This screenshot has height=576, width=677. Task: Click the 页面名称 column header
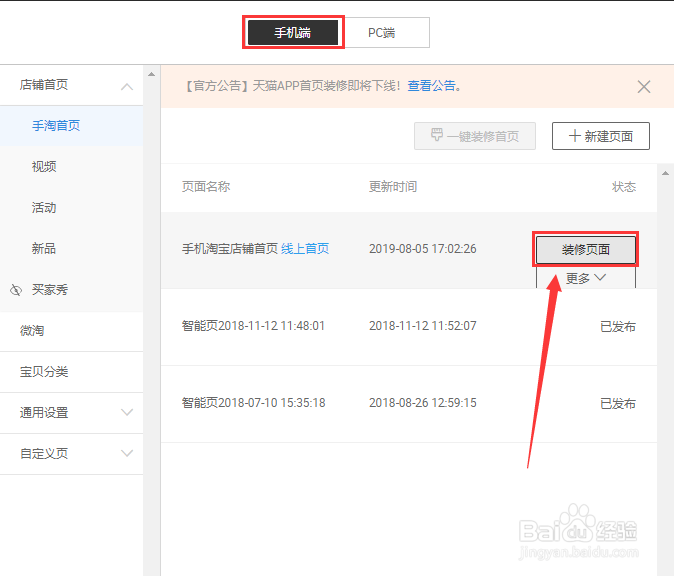(x=206, y=187)
